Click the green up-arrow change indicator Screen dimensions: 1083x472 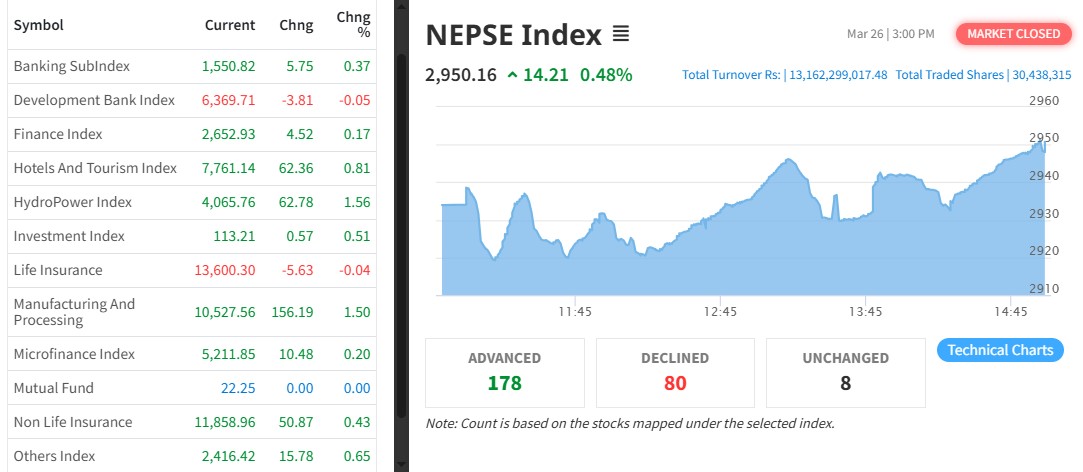click(512, 74)
